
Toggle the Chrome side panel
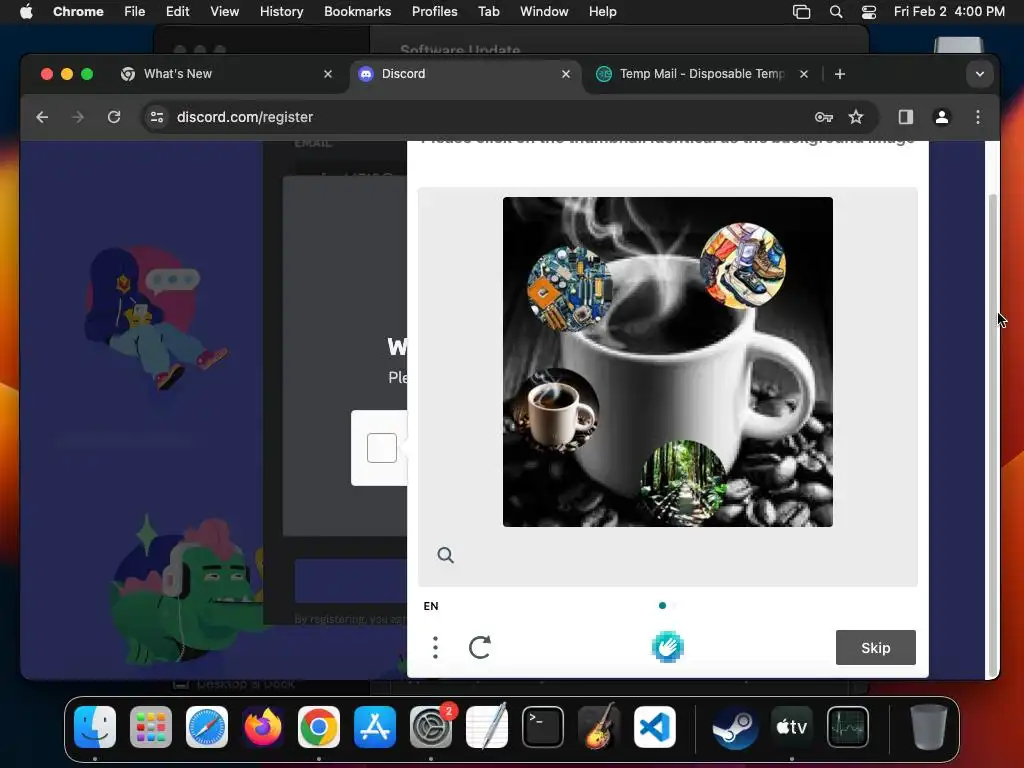906,117
